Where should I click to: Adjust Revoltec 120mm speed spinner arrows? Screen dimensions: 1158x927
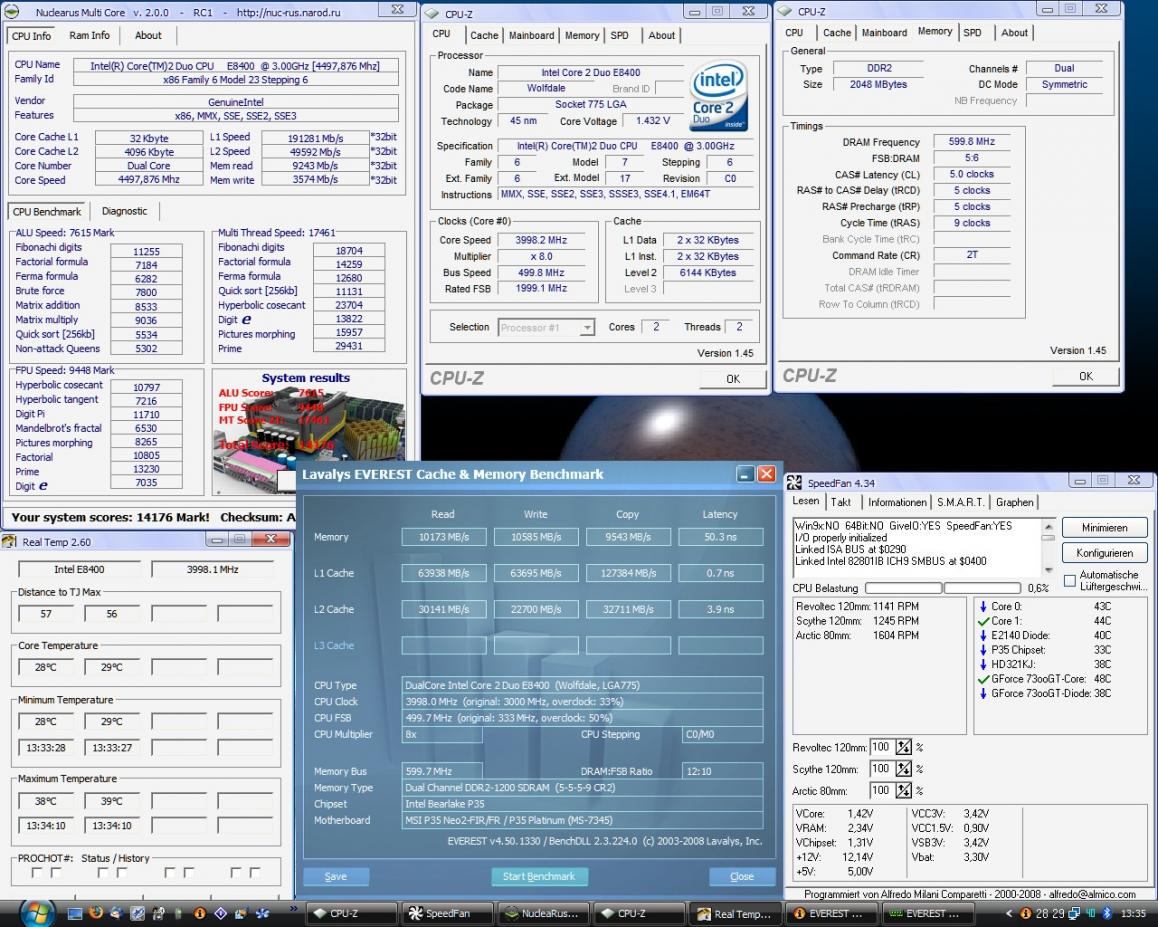click(x=903, y=748)
